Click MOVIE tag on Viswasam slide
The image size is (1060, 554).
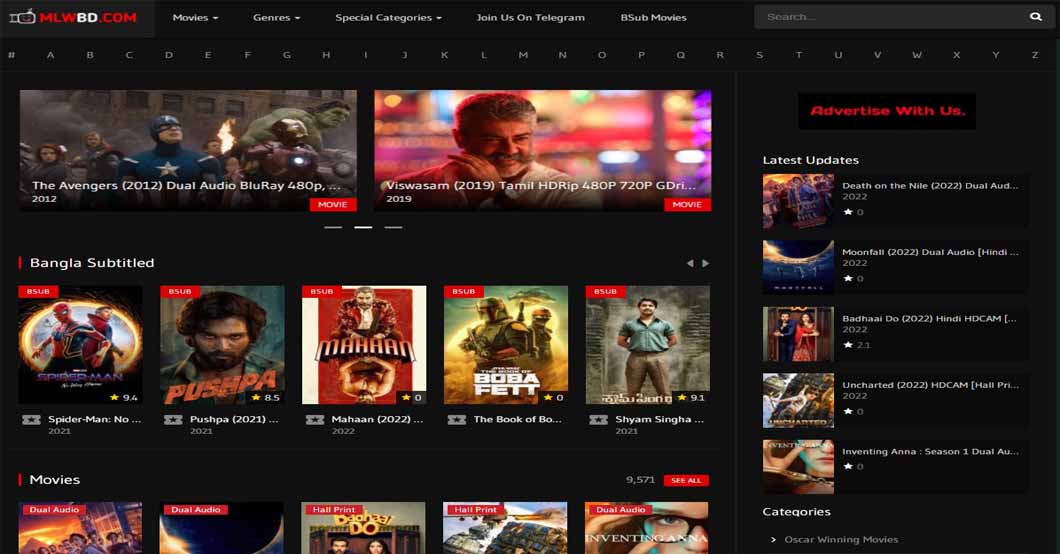688,204
